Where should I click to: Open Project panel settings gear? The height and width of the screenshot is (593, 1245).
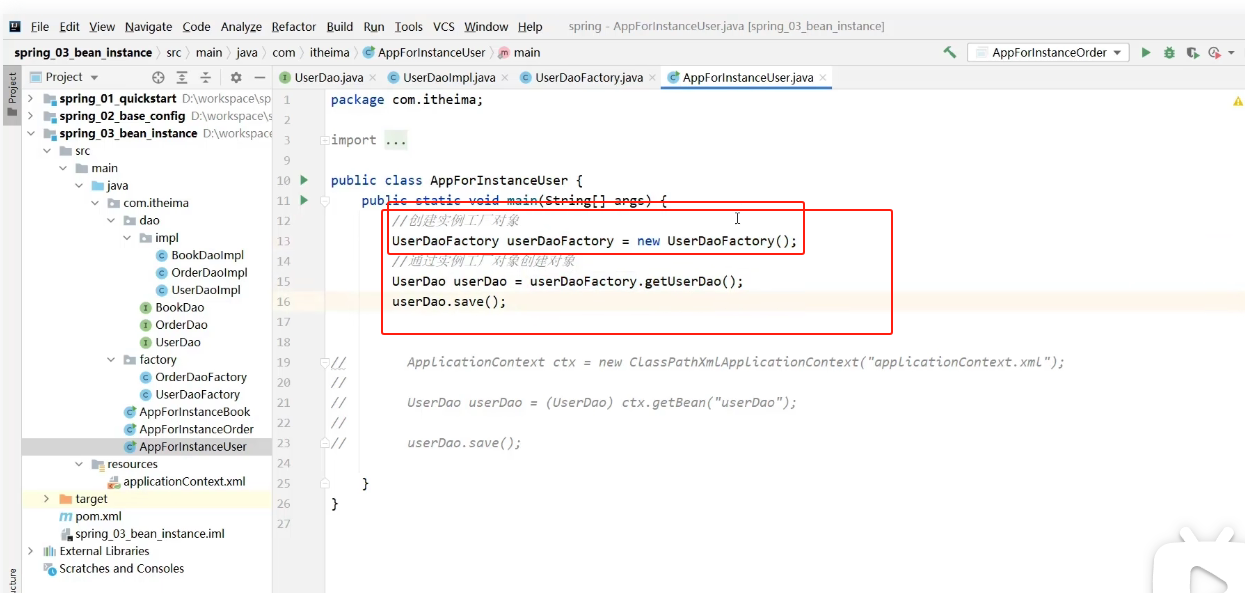236,77
